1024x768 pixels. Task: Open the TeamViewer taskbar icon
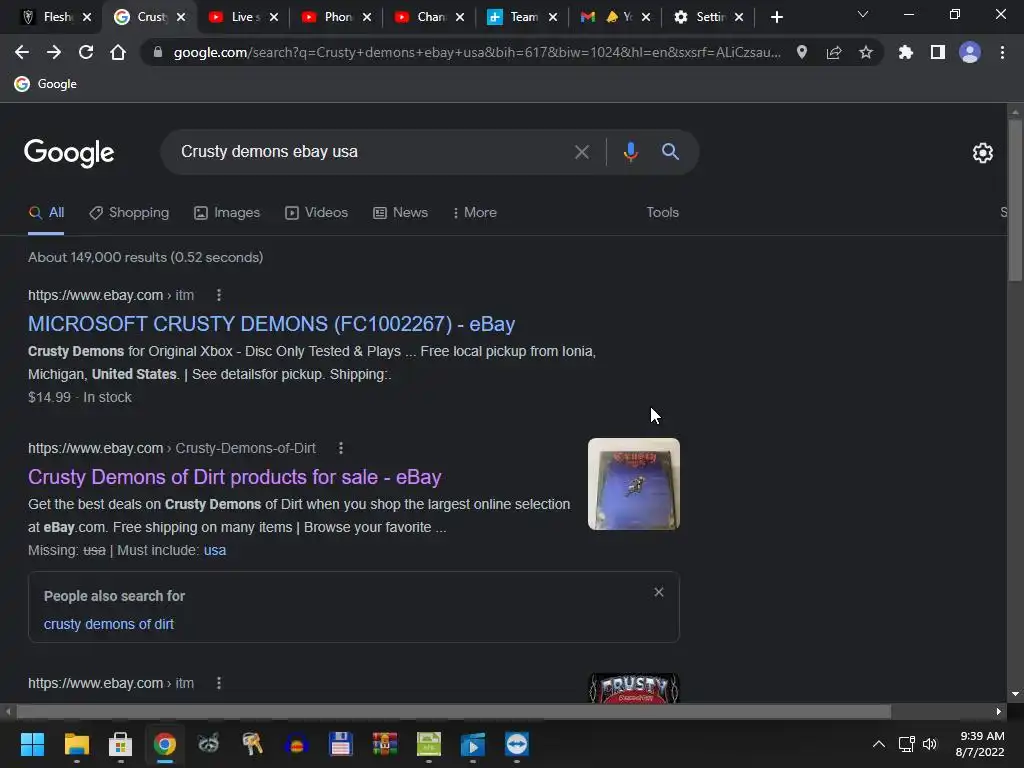[517, 744]
